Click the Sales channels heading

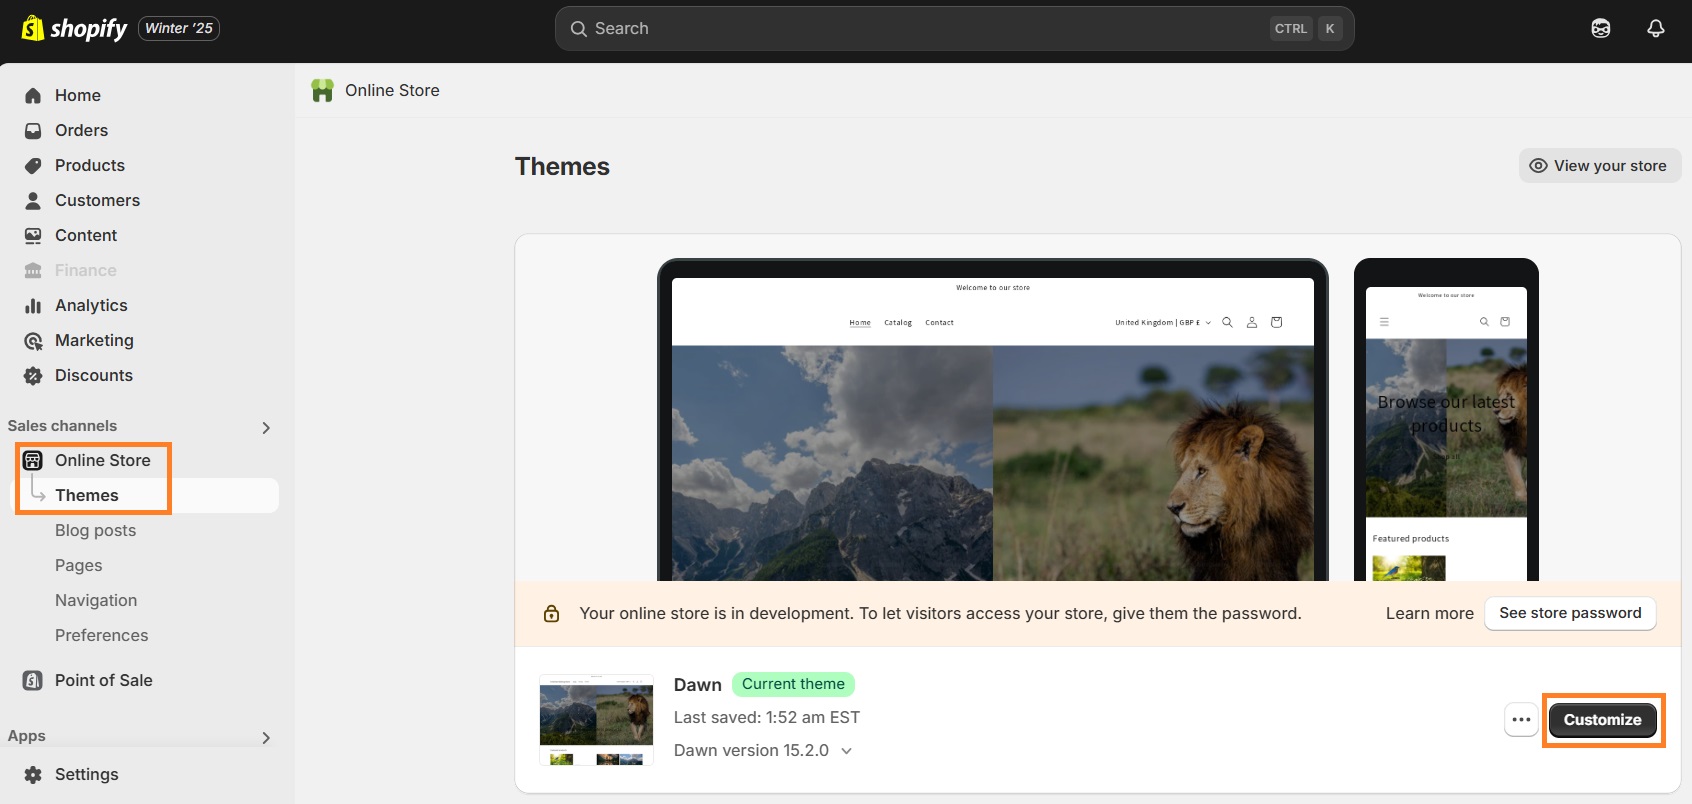click(x=62, y=426)
